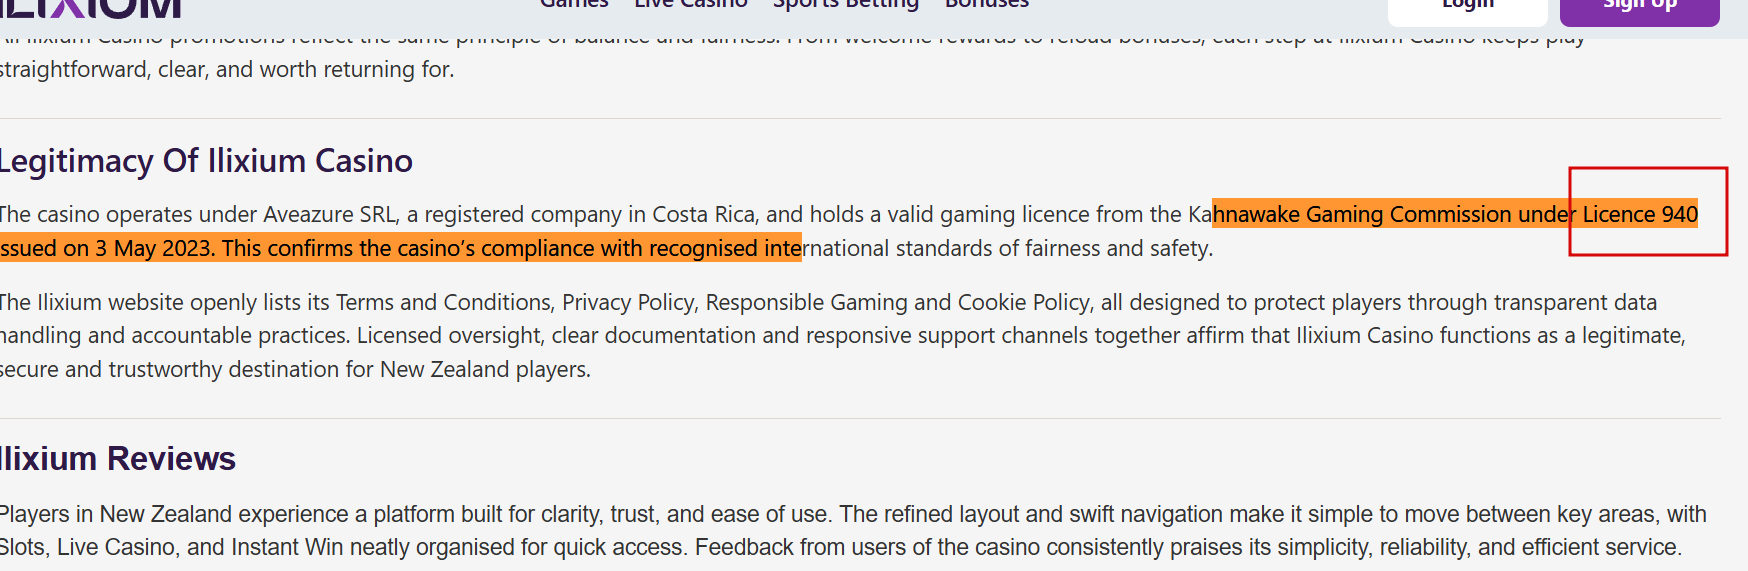Click the words 'Responsible Gaming' in paragraph
The width and height of the screenshot is (1748, 571).
point(806,303)
